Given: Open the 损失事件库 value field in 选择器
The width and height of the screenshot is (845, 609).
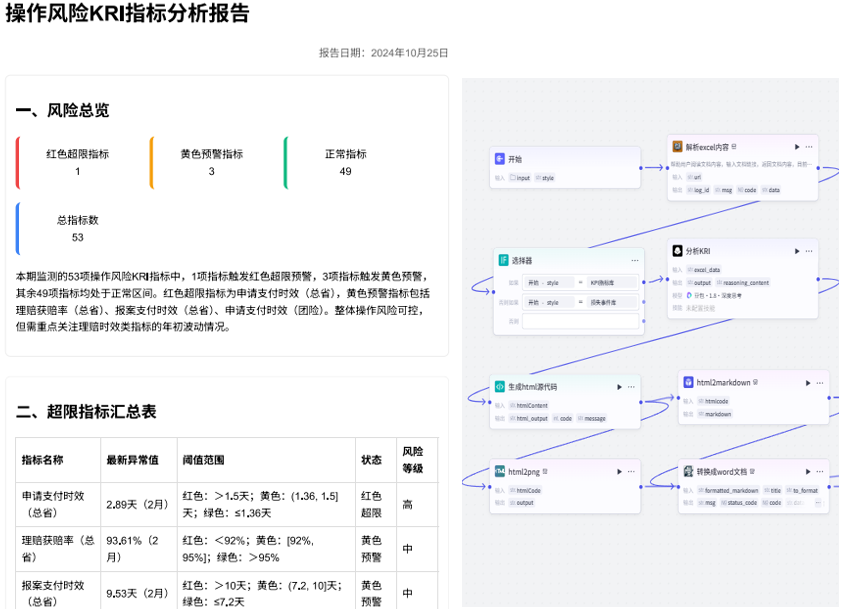Looking at the screenshot, I should pyautogui.click(x=612, y=302).
